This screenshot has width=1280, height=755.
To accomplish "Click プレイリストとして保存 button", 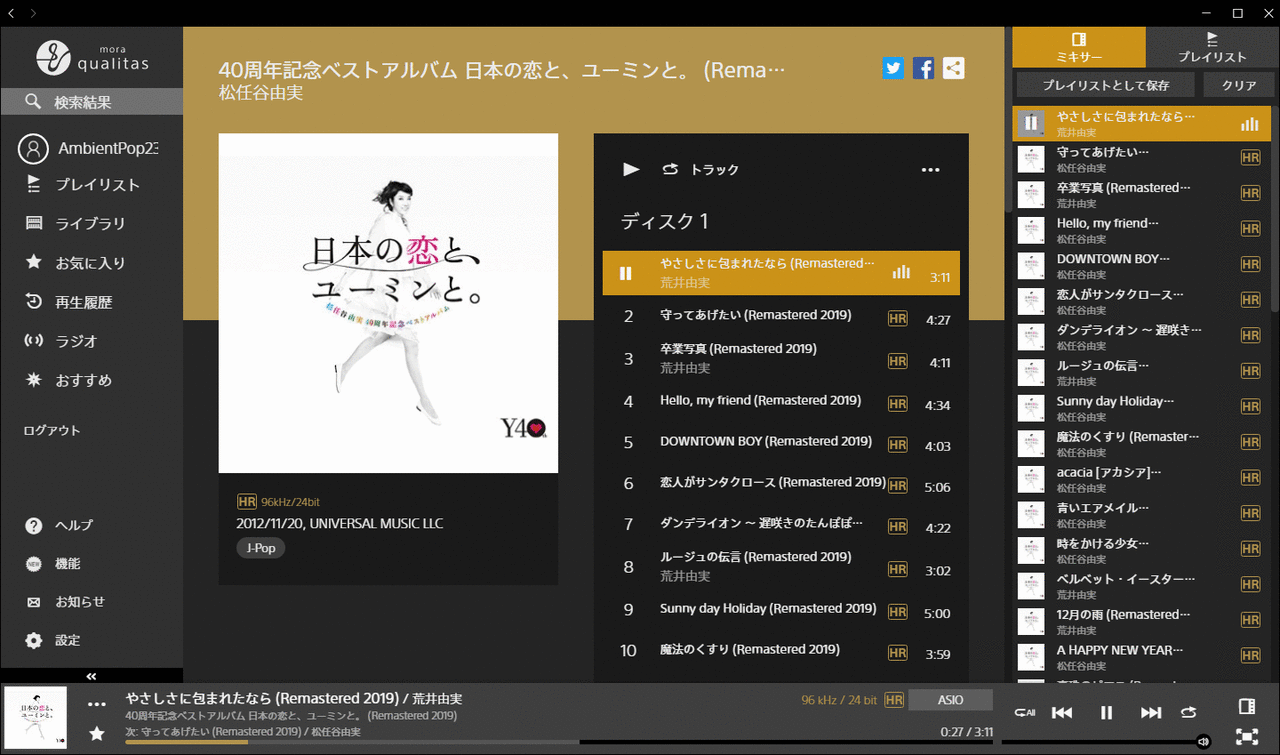I will [x=1105, y=85].
